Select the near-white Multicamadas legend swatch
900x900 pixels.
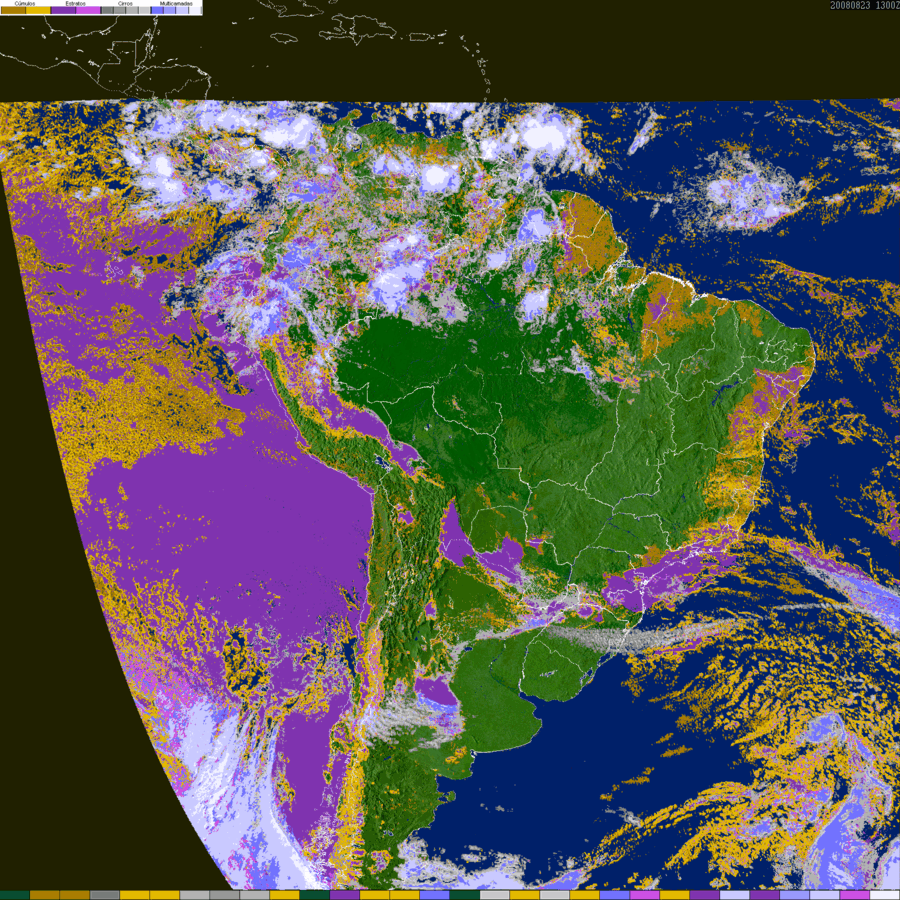click(x=195, y=10)
